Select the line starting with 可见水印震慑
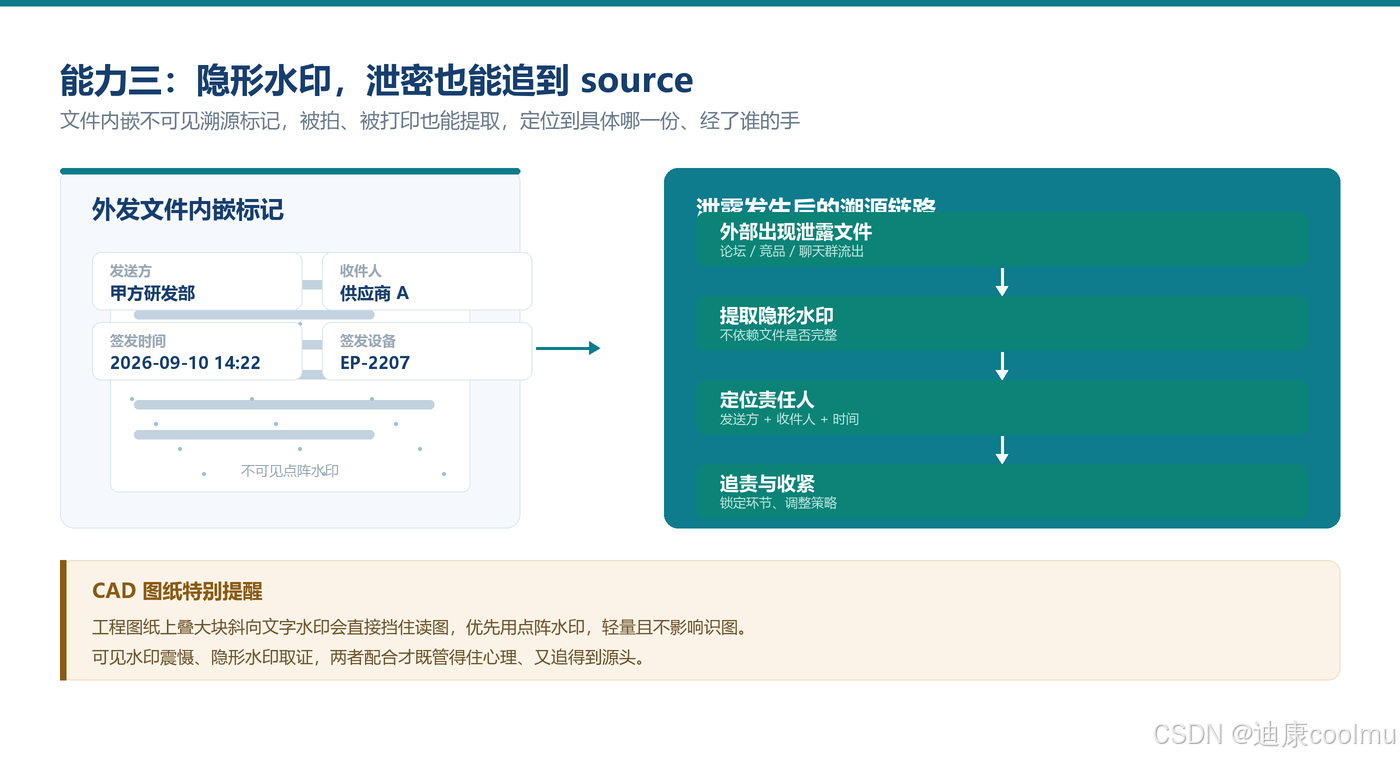The image size is (1400, 760). coord(369,658)
